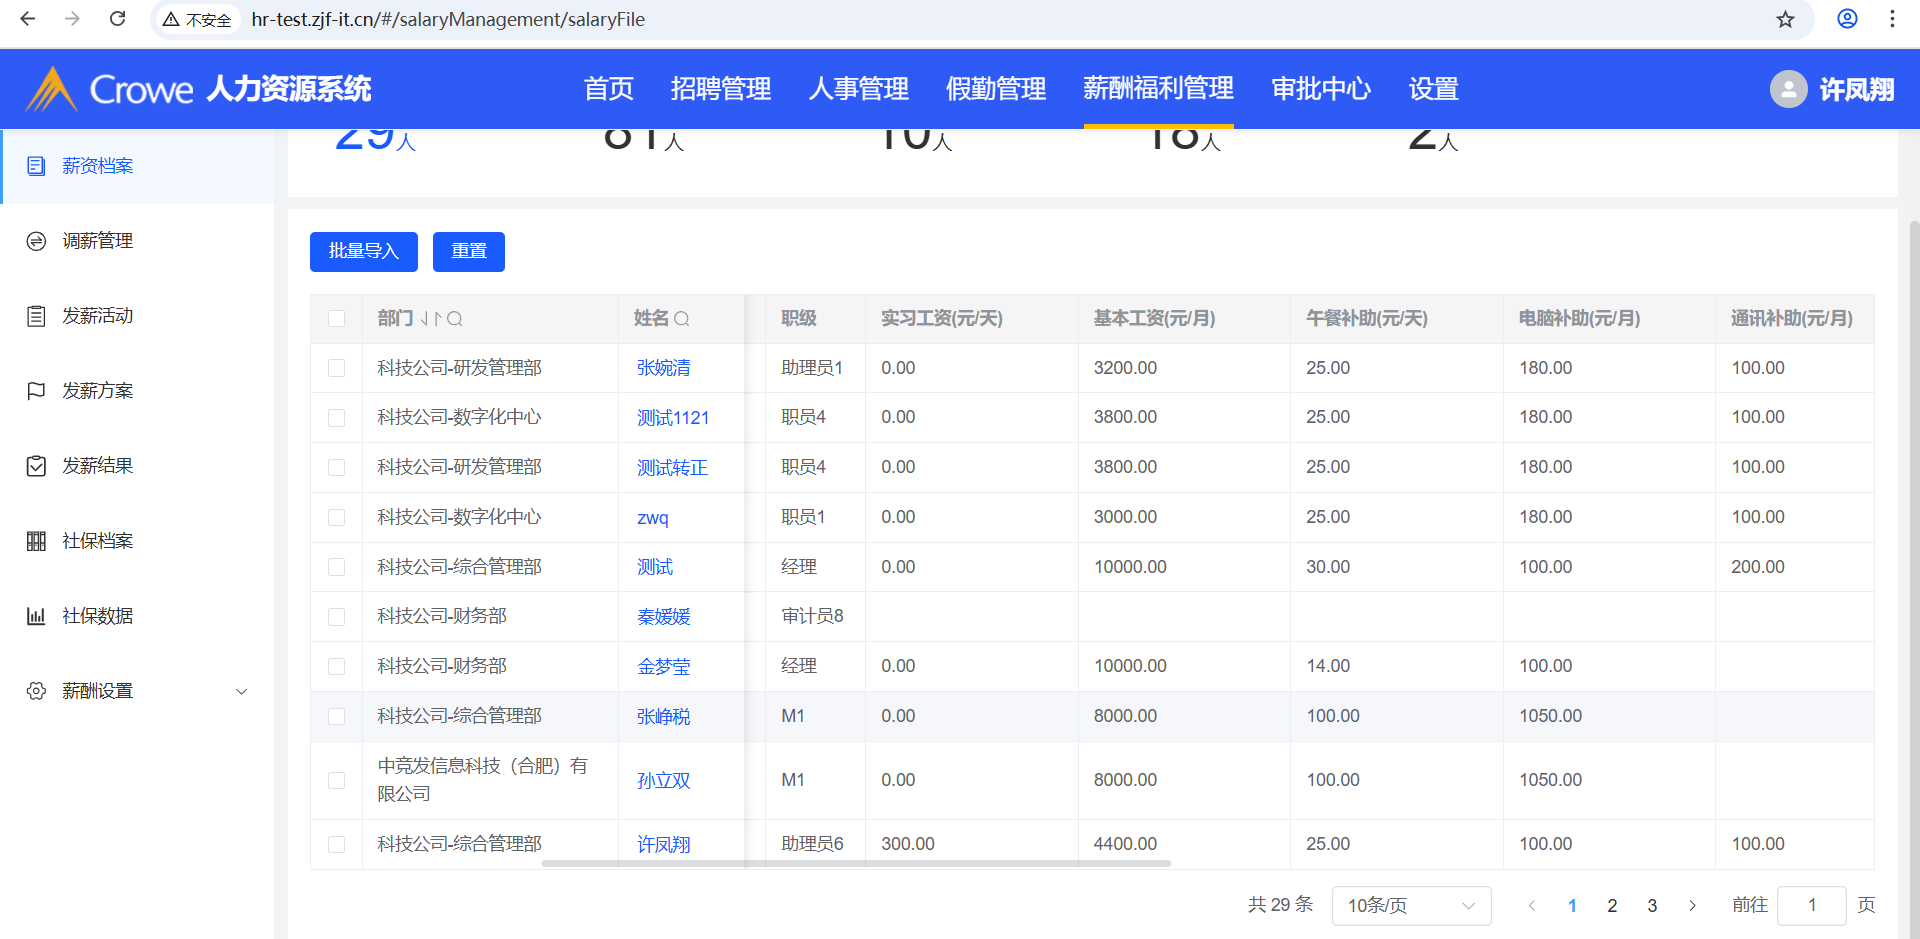Open the 人事管理 top navigation menu
Image resolution: width=1920 pixels, height=939 pixels.
point(858,89)
